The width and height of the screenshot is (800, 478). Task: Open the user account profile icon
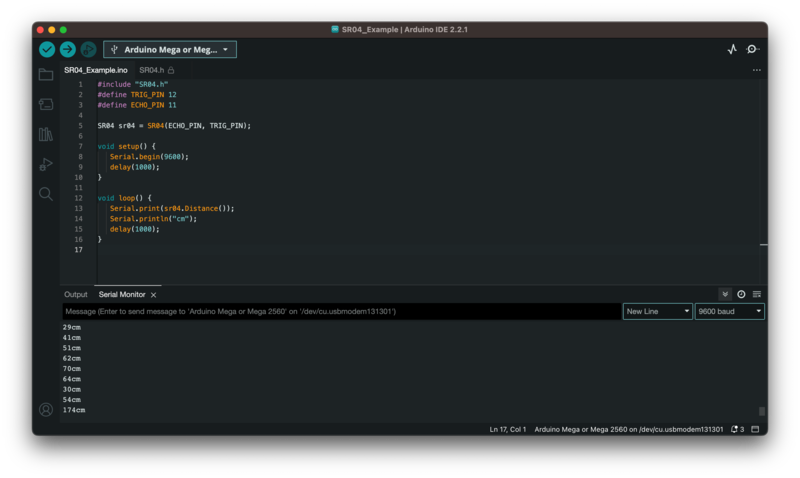tap(46, 410)
